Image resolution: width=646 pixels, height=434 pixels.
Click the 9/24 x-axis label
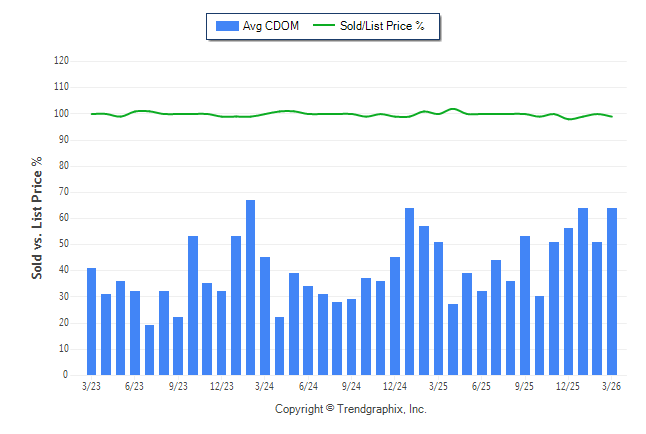click(351, 385)
